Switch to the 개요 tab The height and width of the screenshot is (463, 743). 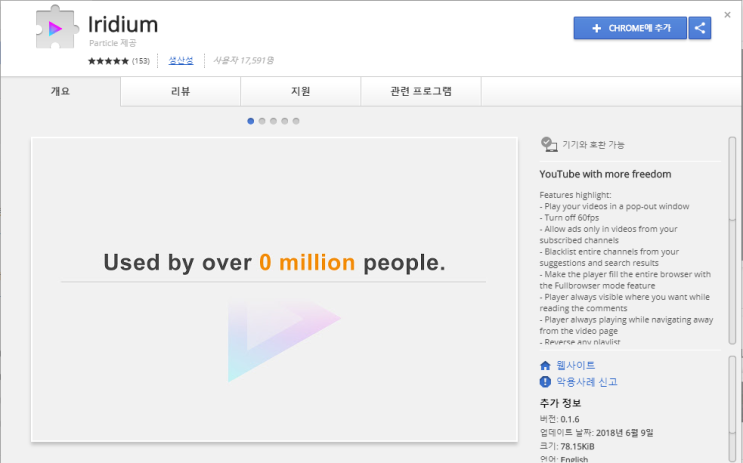pyautogui.click(x=61, y=91)
